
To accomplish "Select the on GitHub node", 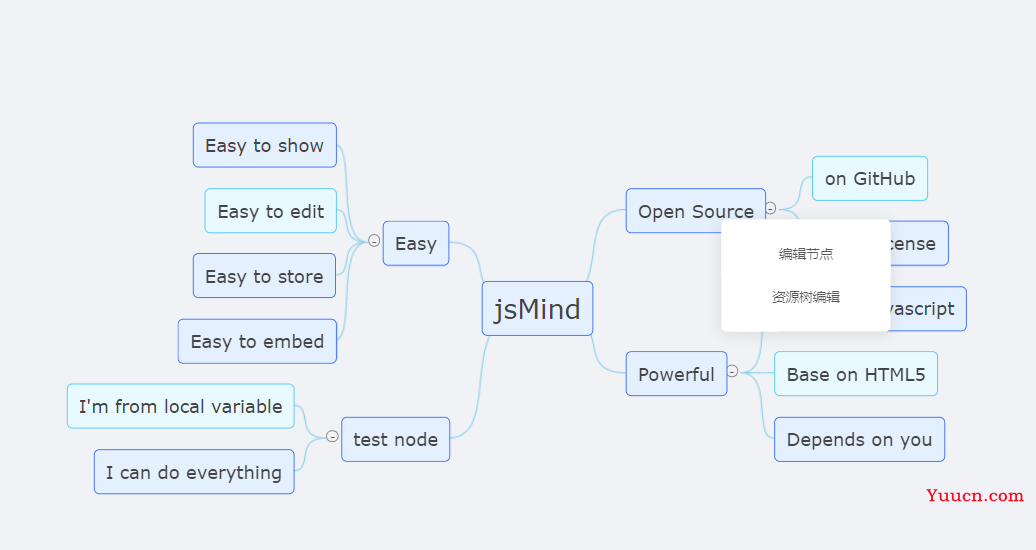I will [x=870, y=178].
